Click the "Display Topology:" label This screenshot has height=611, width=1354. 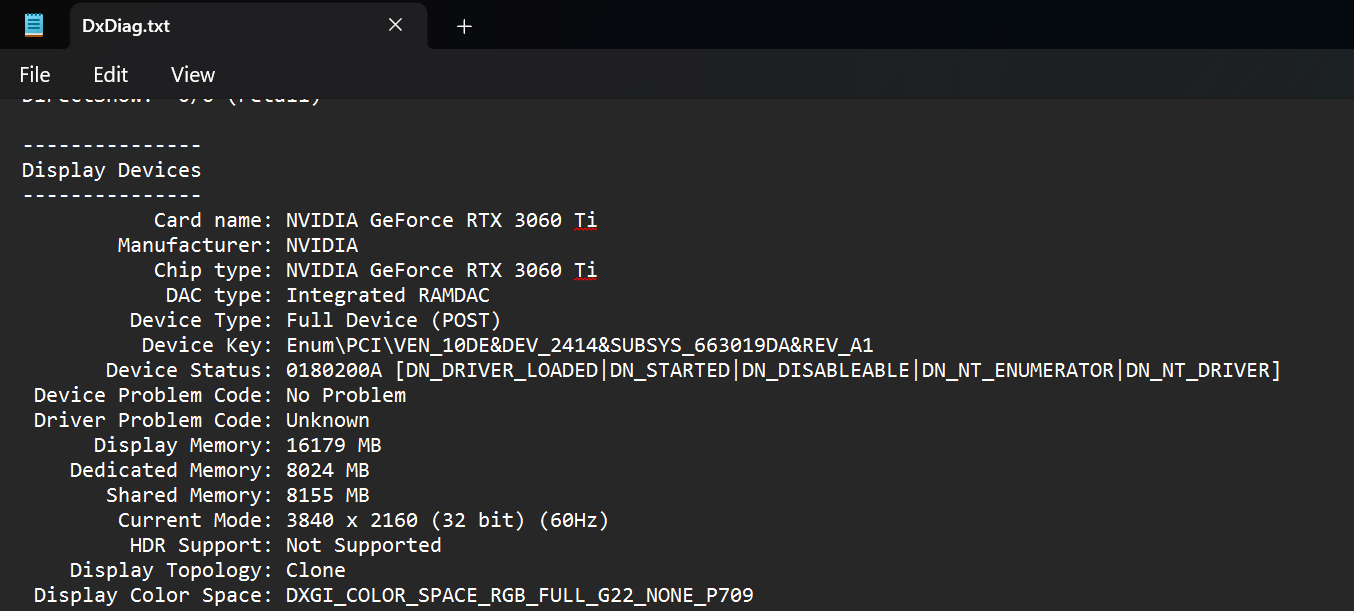(x=172, y=570)
